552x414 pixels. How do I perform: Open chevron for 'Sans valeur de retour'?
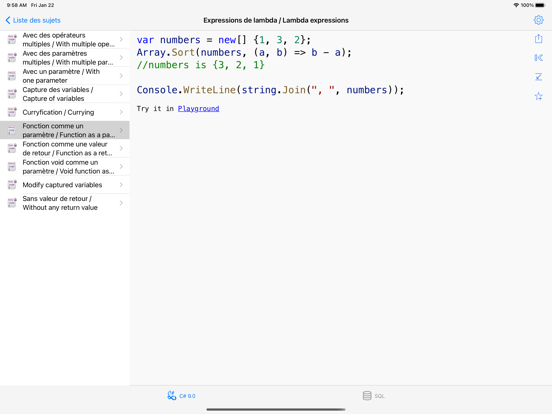coord(121,203)
